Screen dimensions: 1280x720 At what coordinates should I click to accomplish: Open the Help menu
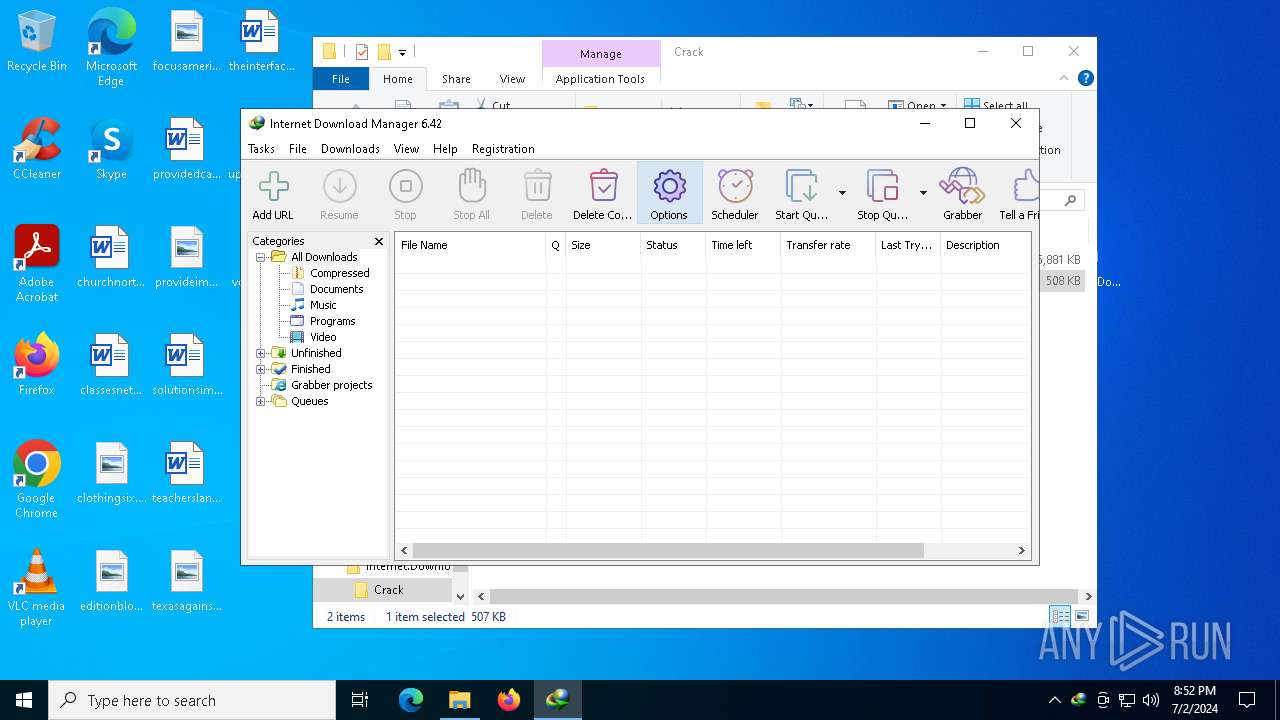[445, 149]
